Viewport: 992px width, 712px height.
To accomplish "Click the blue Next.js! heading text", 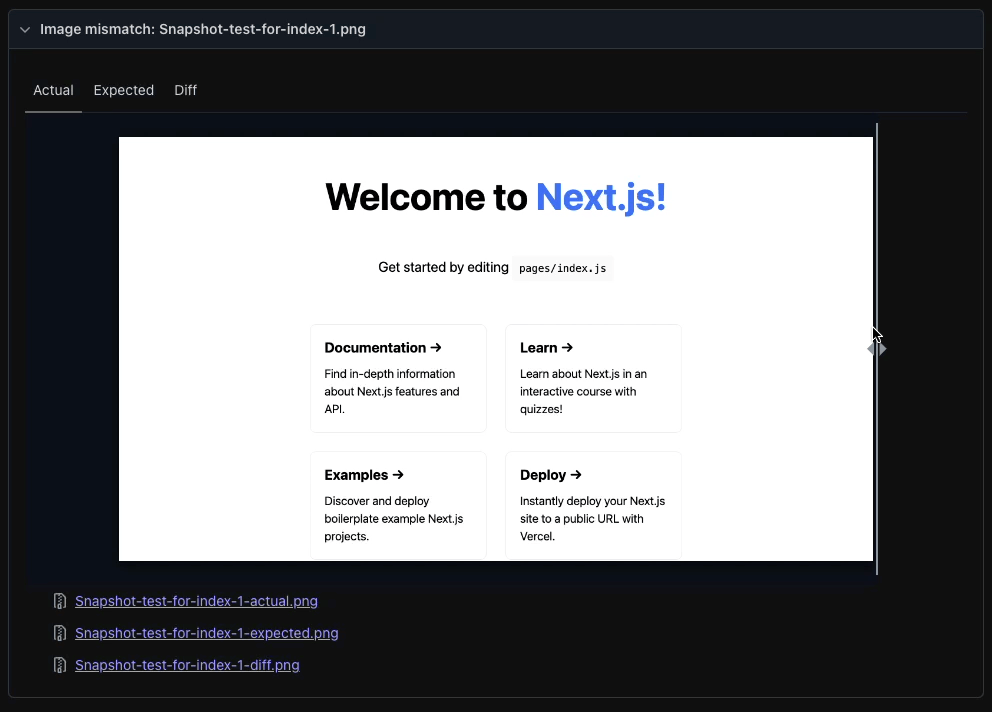I will (600, 198).
